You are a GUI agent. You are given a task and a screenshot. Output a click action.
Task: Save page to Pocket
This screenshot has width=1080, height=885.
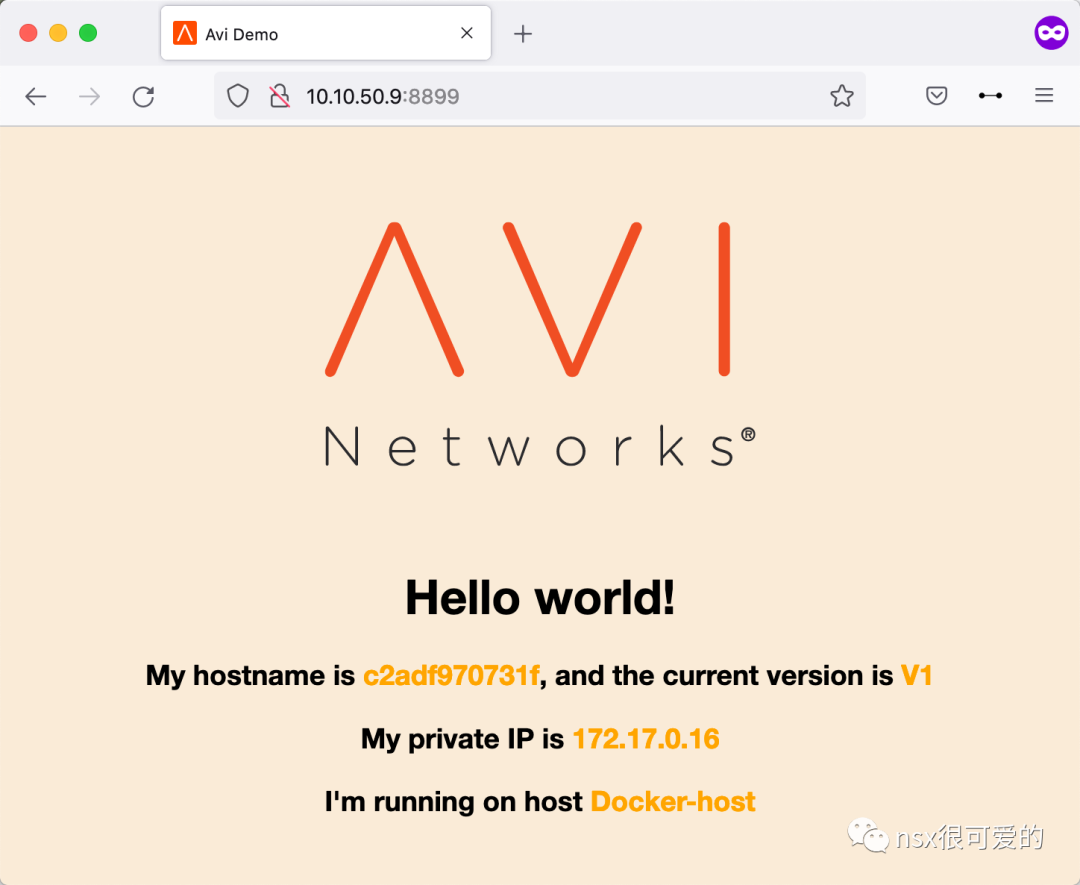click(937, 96)
